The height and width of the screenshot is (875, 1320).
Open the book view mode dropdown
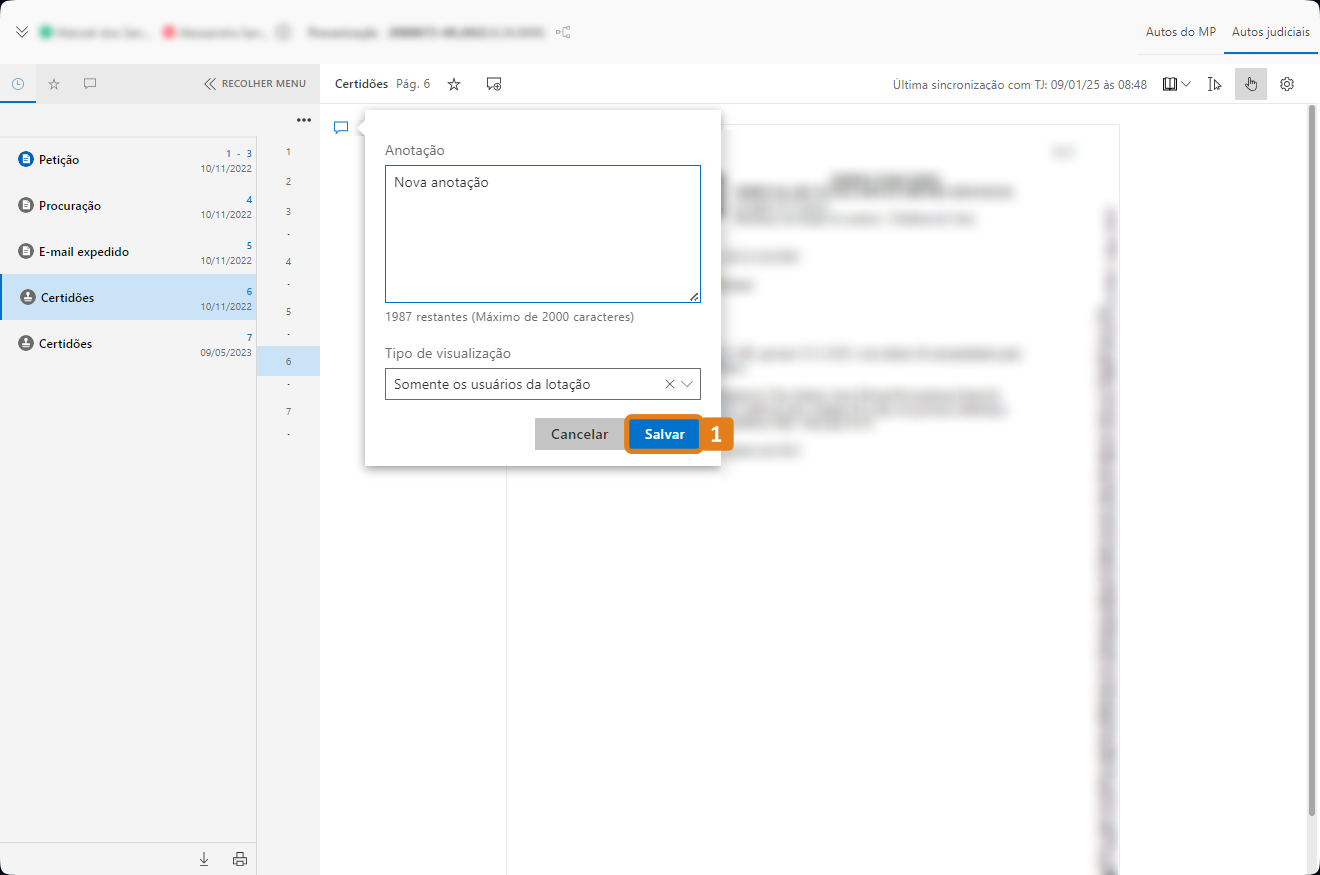point(1176,84)
